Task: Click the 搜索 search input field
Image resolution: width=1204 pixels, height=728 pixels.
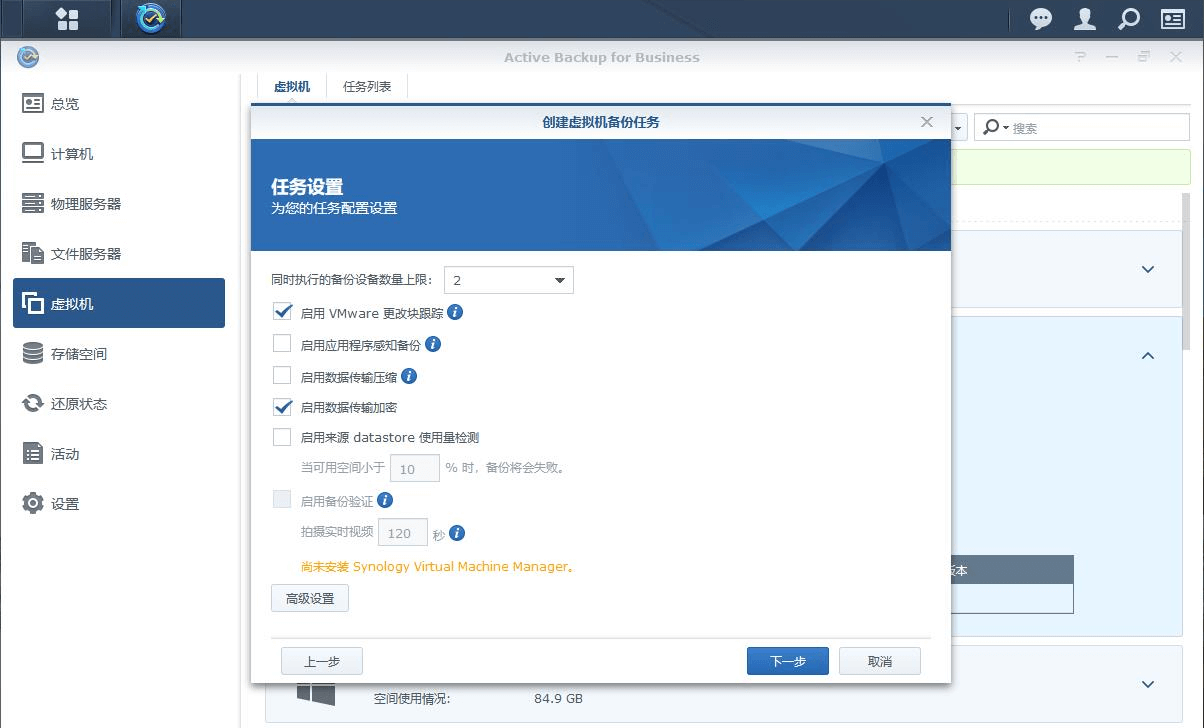Action: click(x=1095, y=128)
